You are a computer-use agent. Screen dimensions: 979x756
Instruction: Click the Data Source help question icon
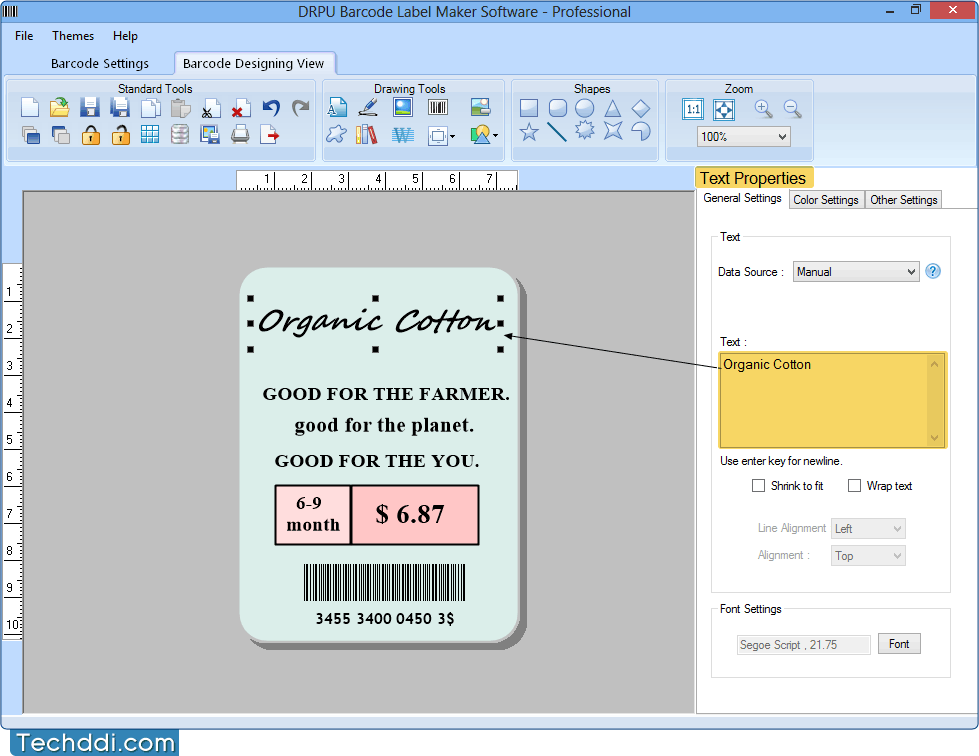click(x=933, y=271)
